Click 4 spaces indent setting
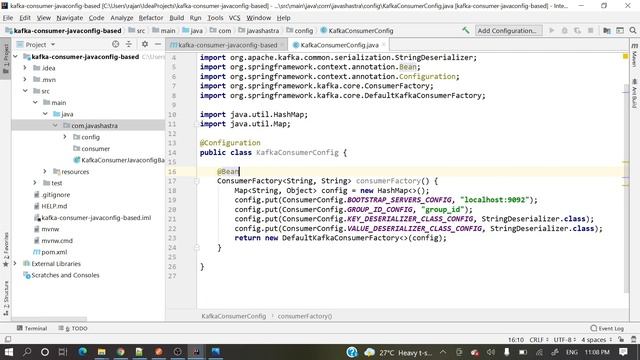Image resolution: width=640 pixels, height=360 pixels. click(x=596, y=340)
